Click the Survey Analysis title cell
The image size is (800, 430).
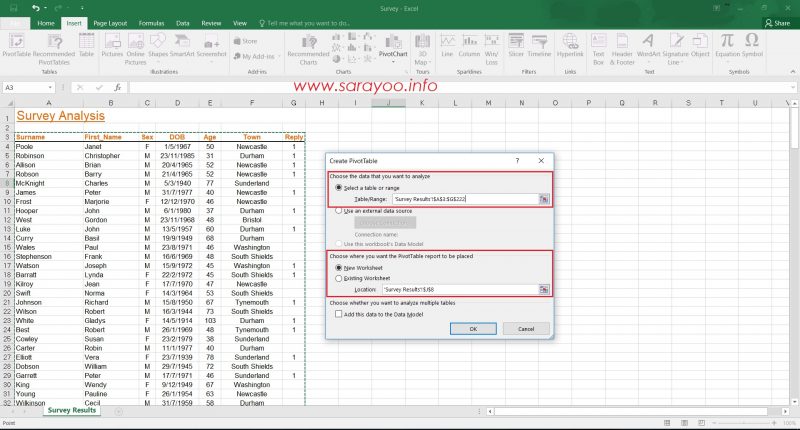(x=60, y=116)
